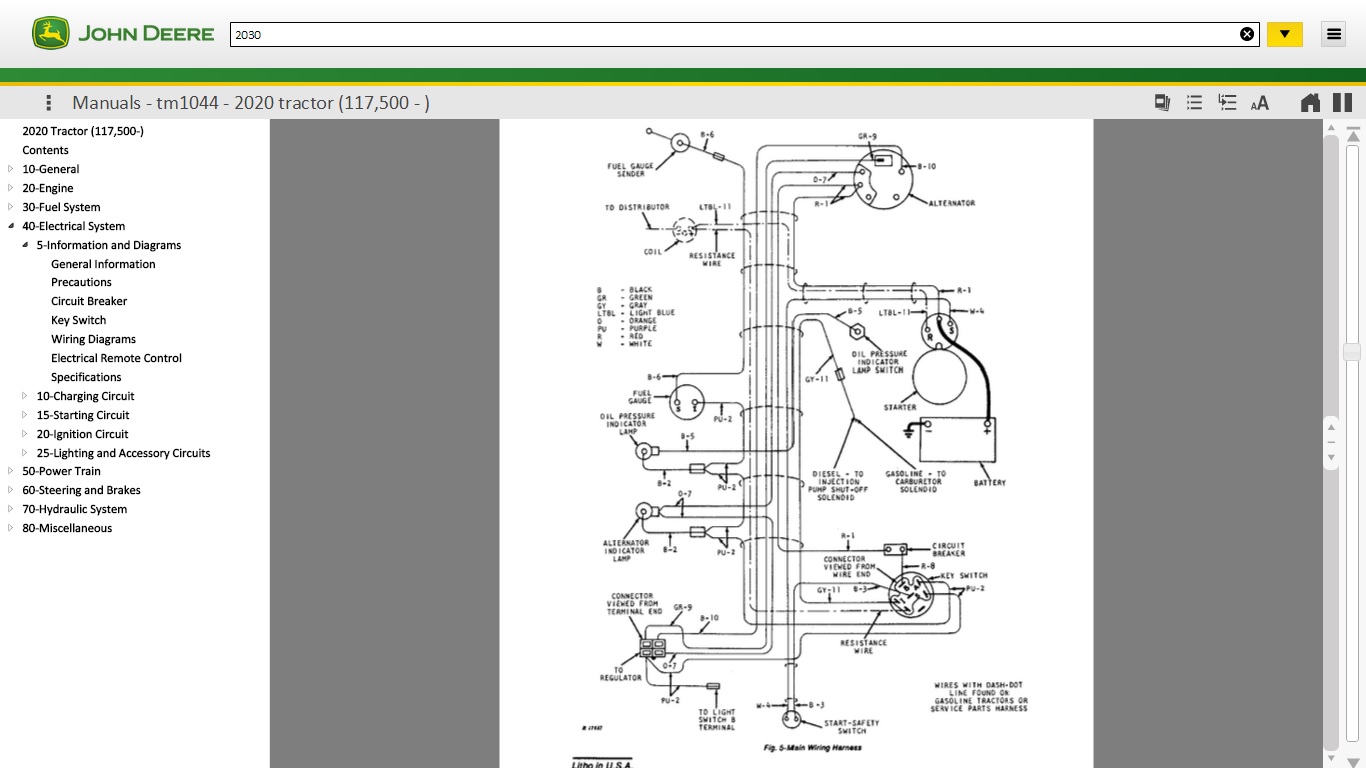Expand the 10-General section
The image size is (1366, 768).
coord(11,169)
